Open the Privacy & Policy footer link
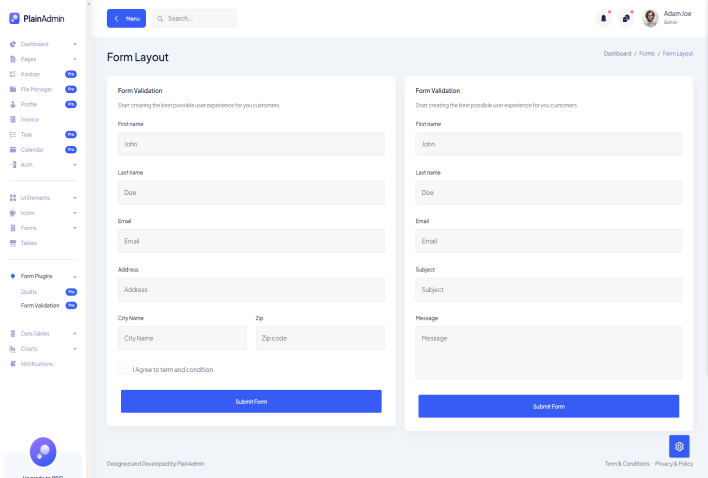Screen dimensions: 708x478 coord(674,464)
